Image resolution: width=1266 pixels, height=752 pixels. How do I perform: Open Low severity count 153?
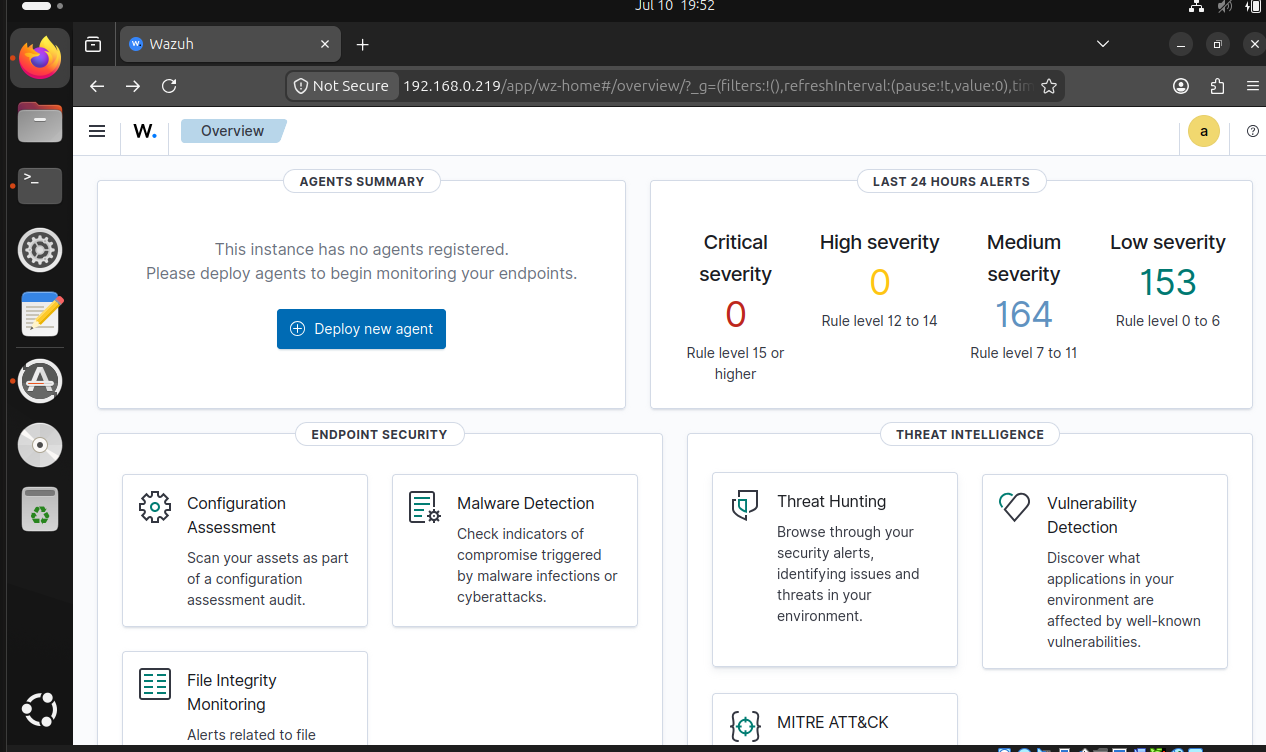click(1168, 283)
